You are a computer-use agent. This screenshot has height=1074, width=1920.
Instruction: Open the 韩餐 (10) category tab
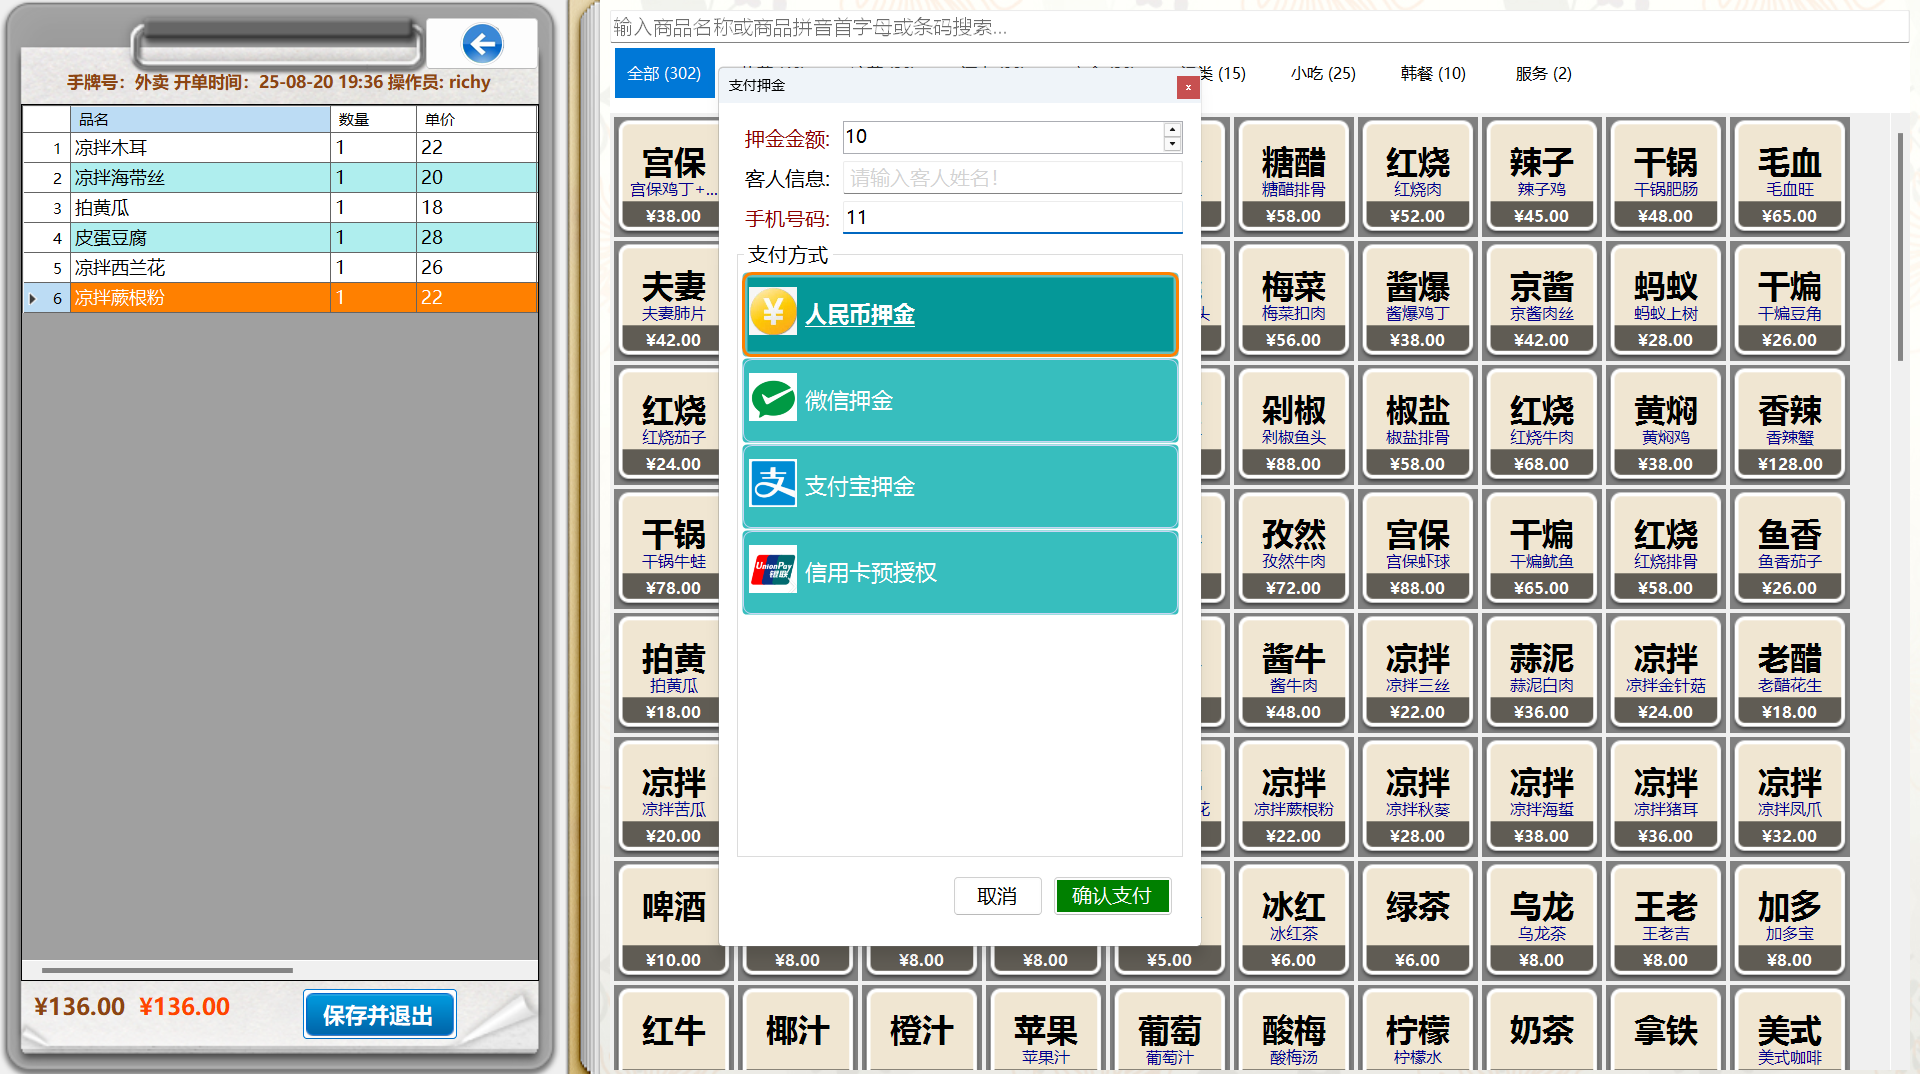[1432, 73]
